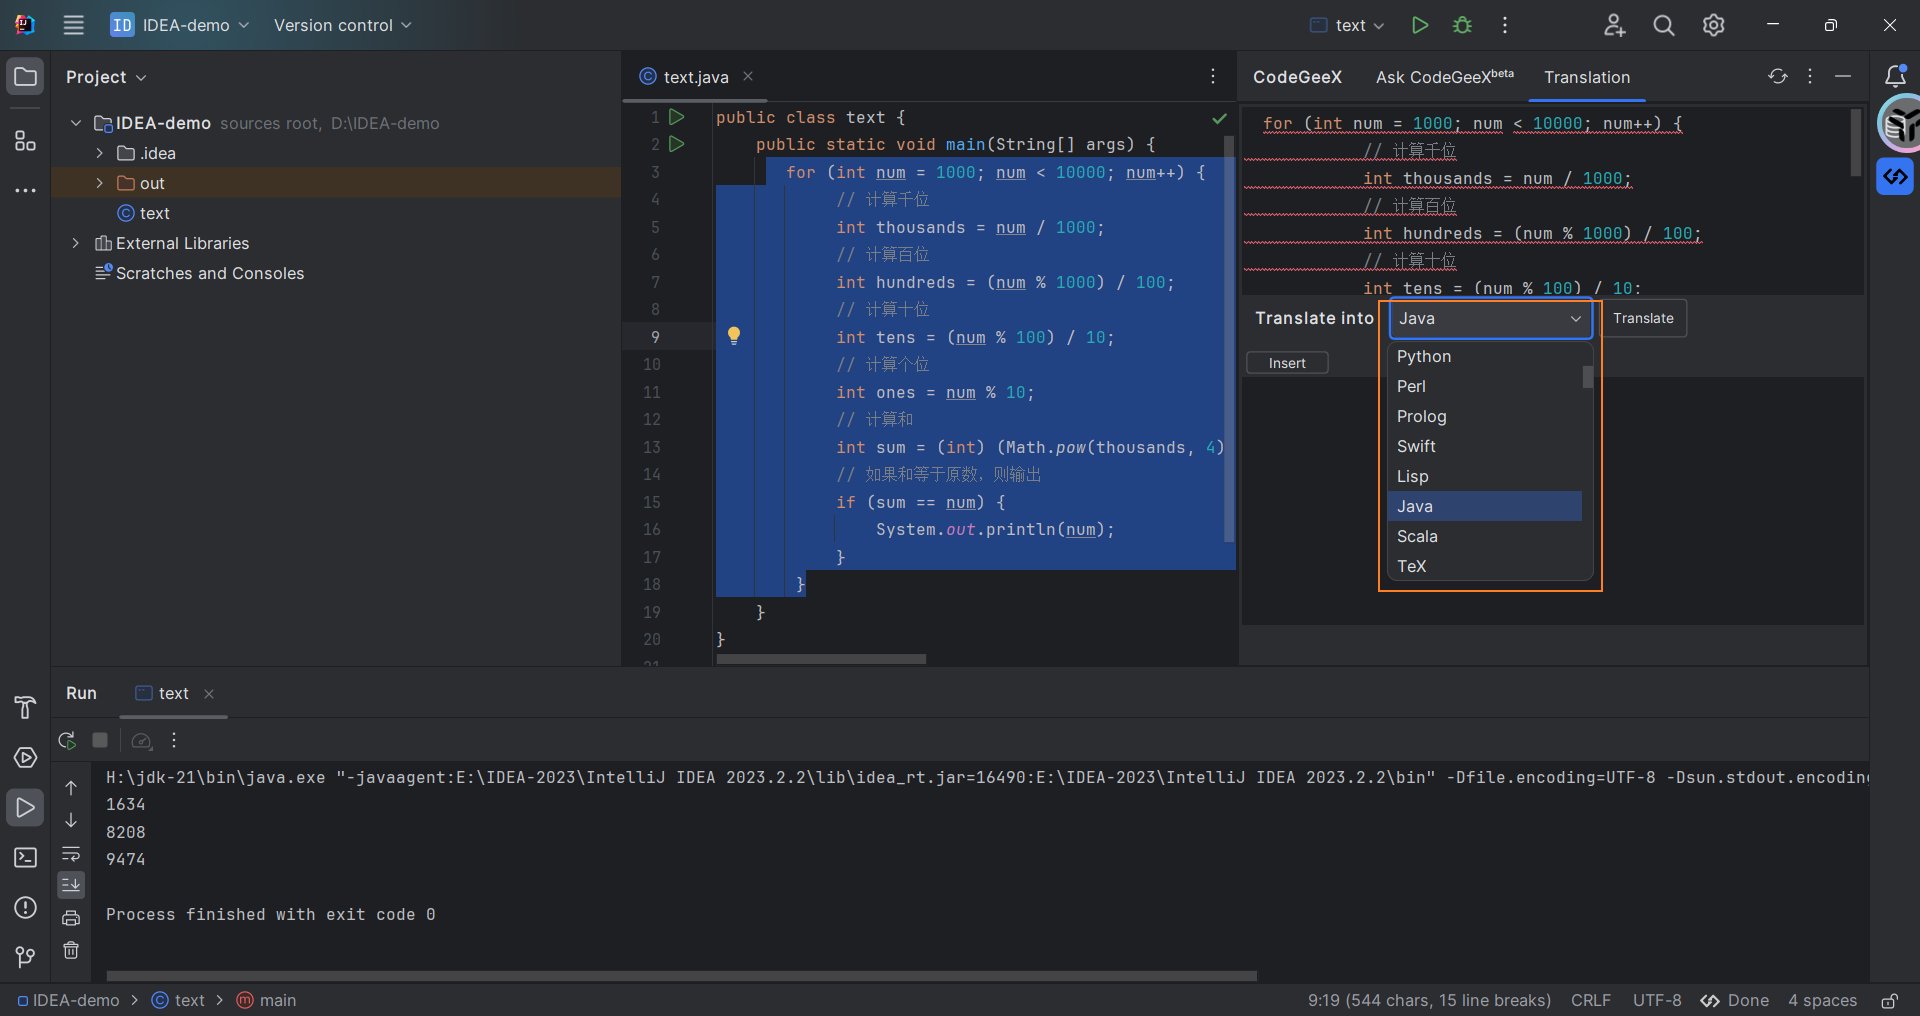Image resolution: width=1920 pixels, height=1016 pixels.
Task: Open Problems tool window
Action: coord(25,907)
